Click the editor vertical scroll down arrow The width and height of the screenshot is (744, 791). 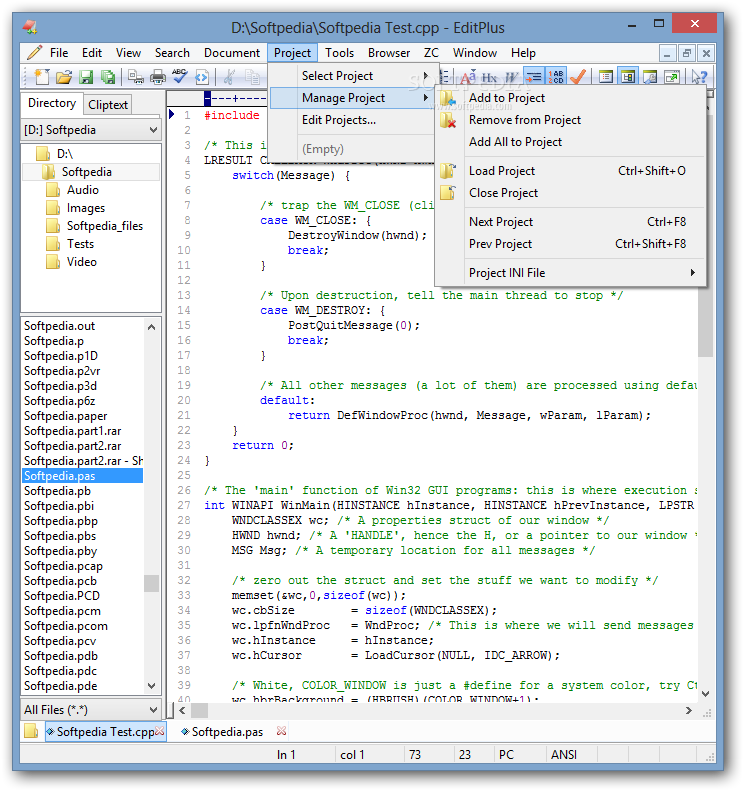[x=706, y=694]
